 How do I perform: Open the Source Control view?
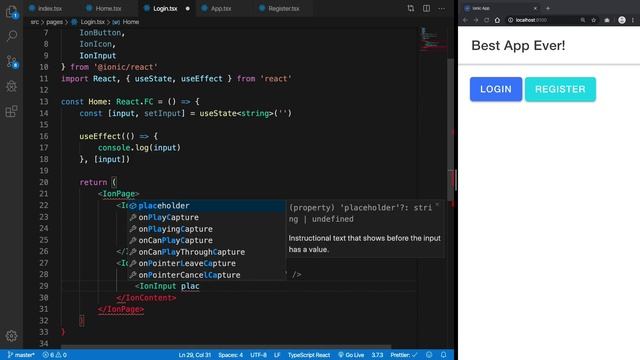click(x=11, y=62)
